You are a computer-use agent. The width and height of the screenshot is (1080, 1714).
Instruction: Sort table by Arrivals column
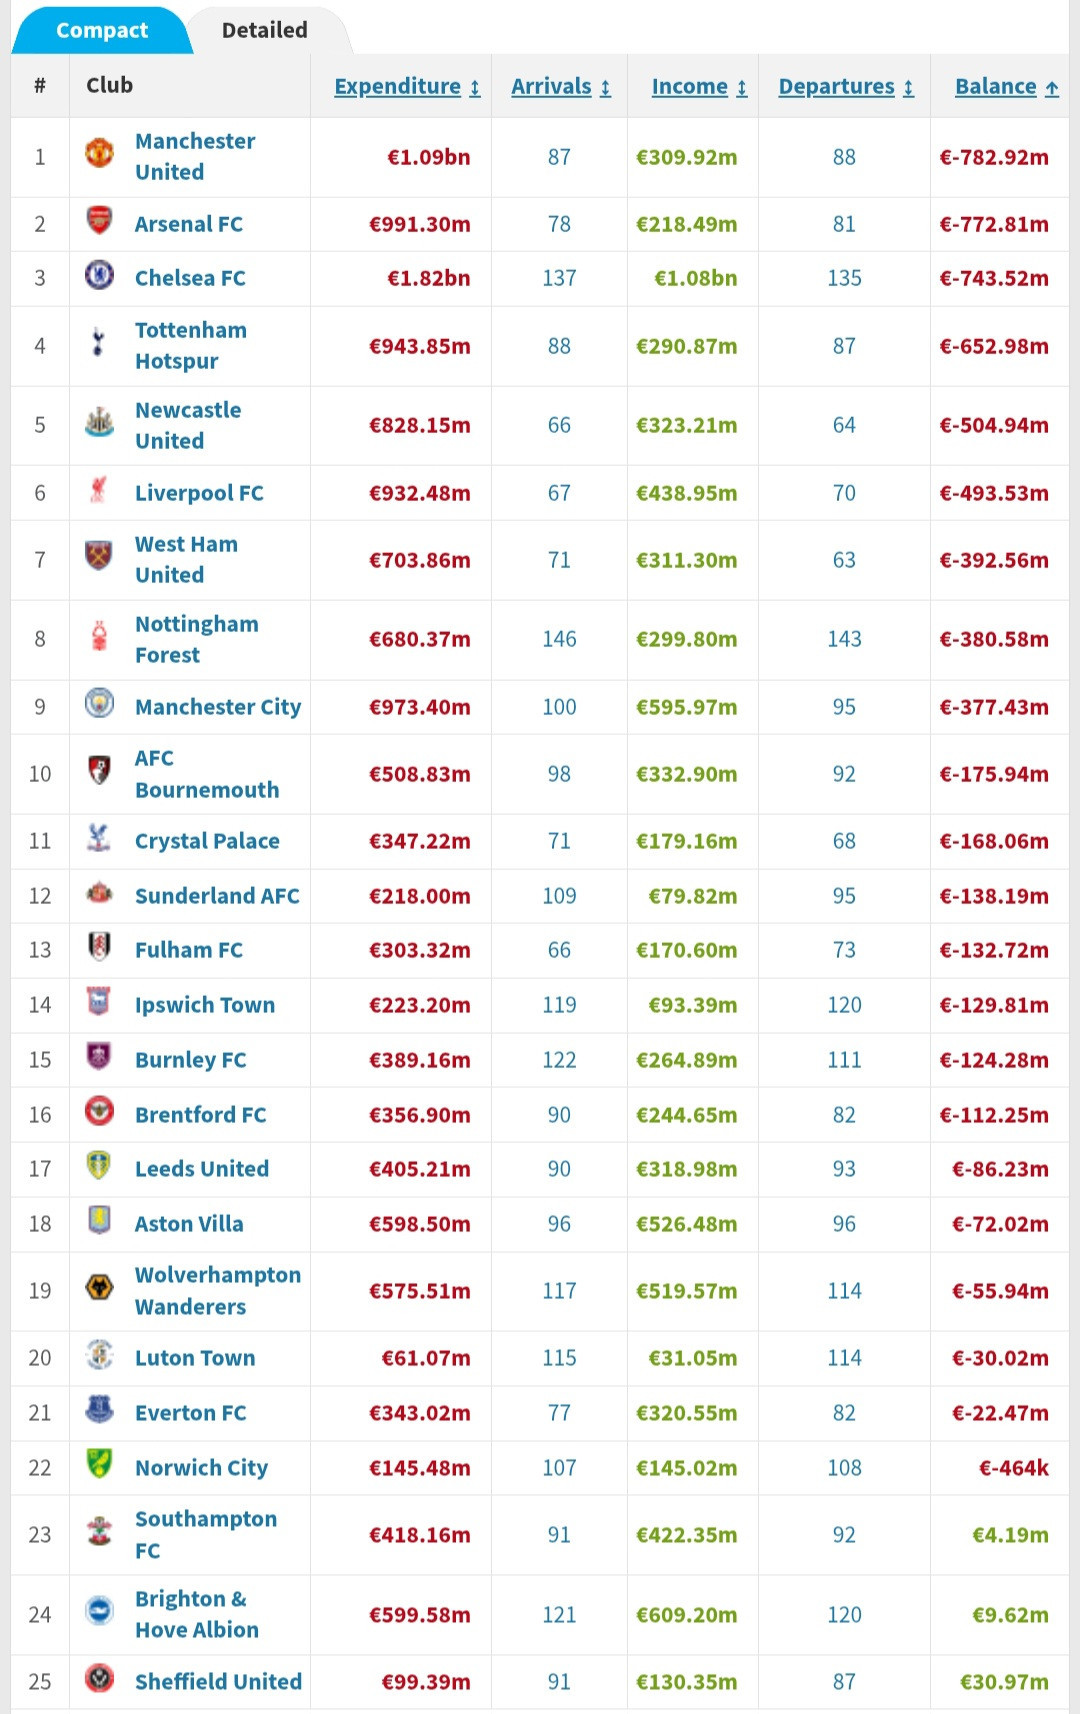click(560, 87)
